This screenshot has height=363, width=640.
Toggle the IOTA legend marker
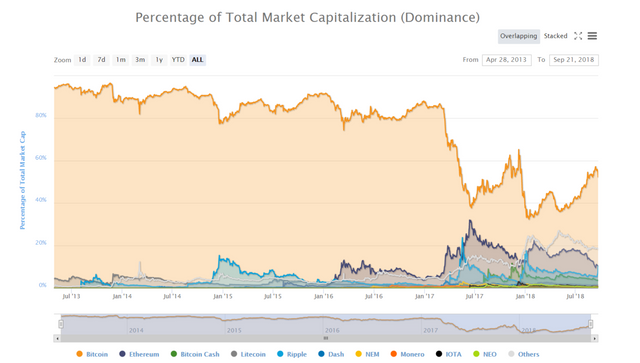[x=439, y=354]
